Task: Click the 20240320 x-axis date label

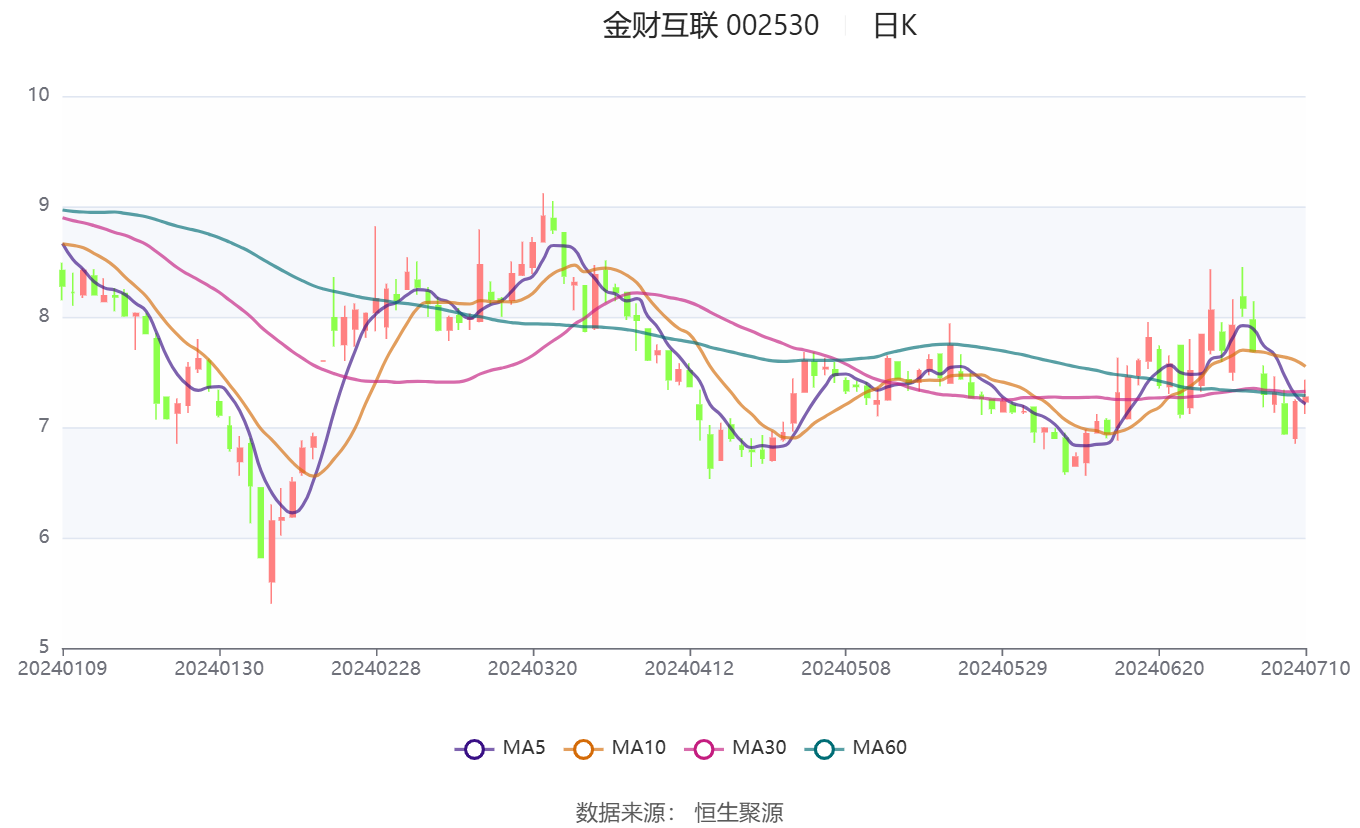Action: [x=532, y=668]
